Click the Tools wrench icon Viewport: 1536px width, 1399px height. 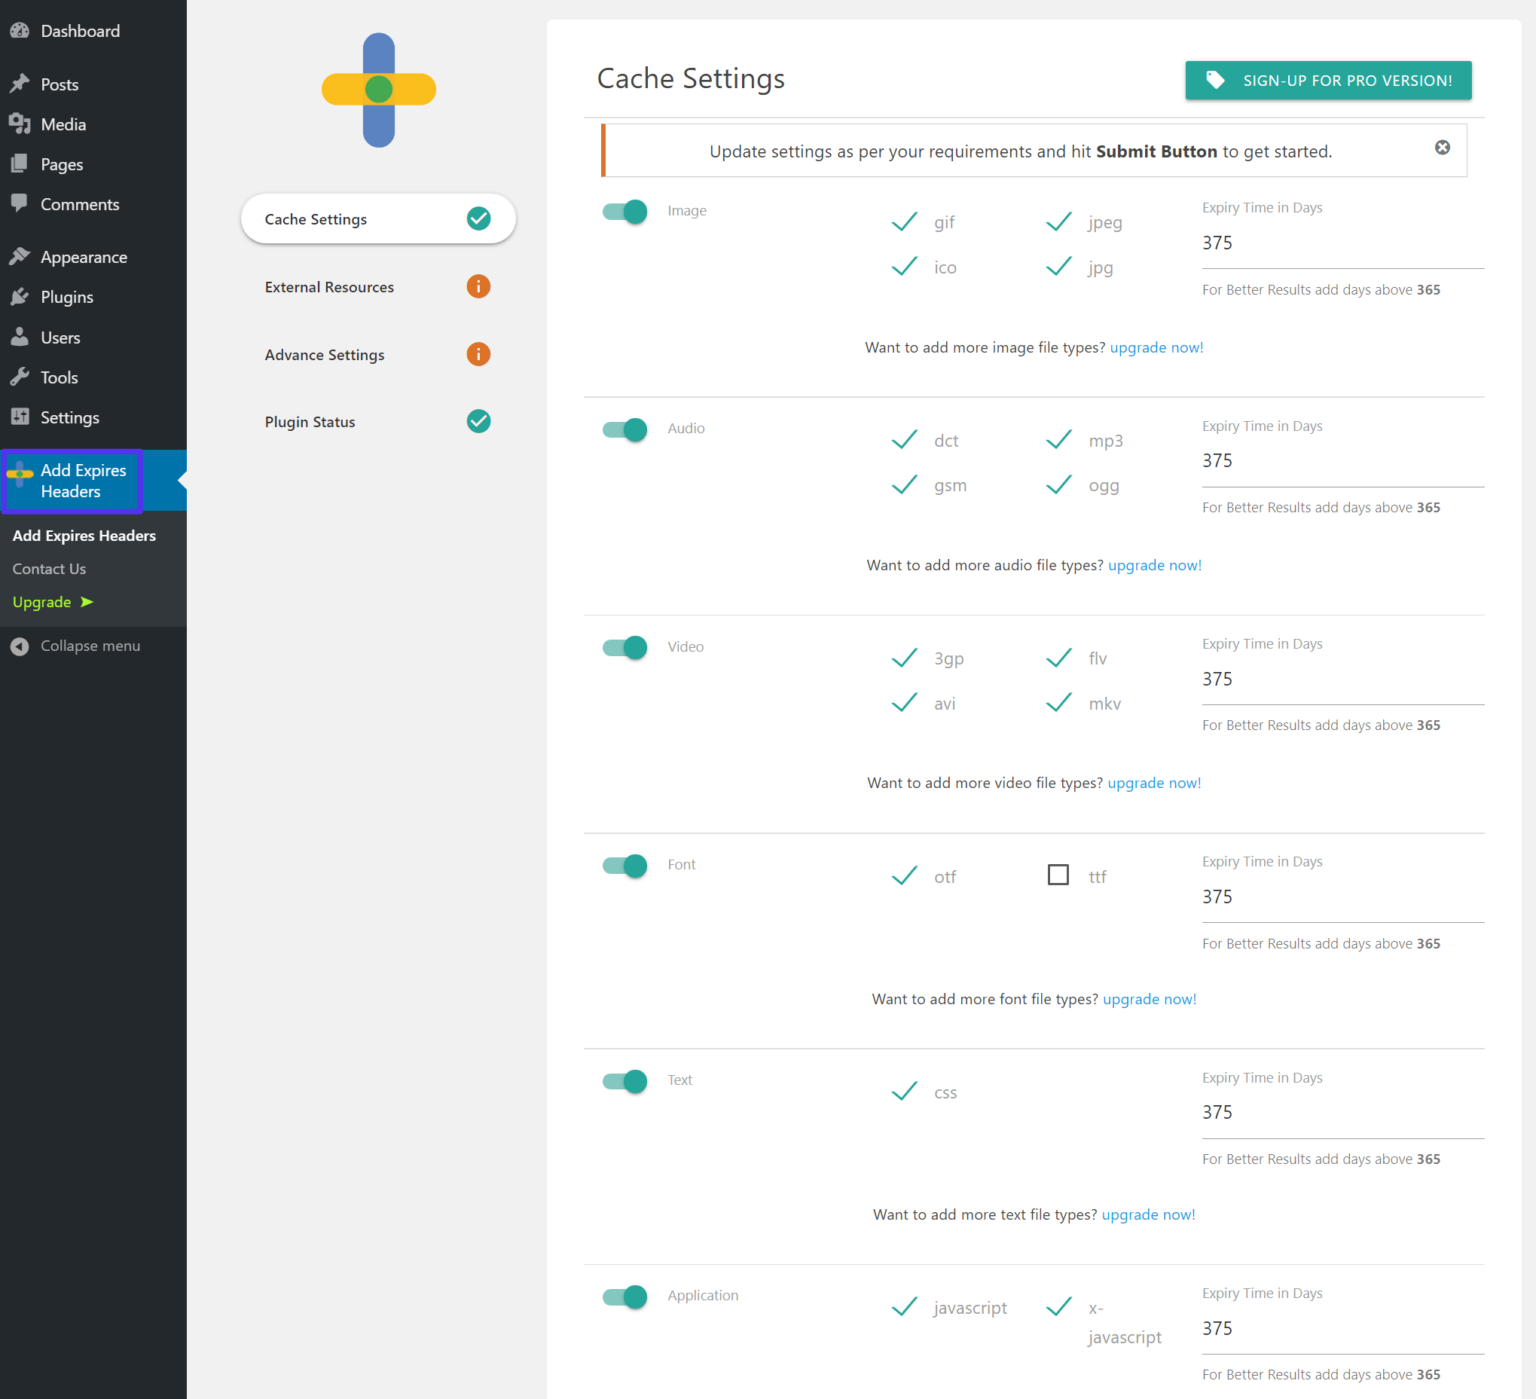tap(19, 377)
